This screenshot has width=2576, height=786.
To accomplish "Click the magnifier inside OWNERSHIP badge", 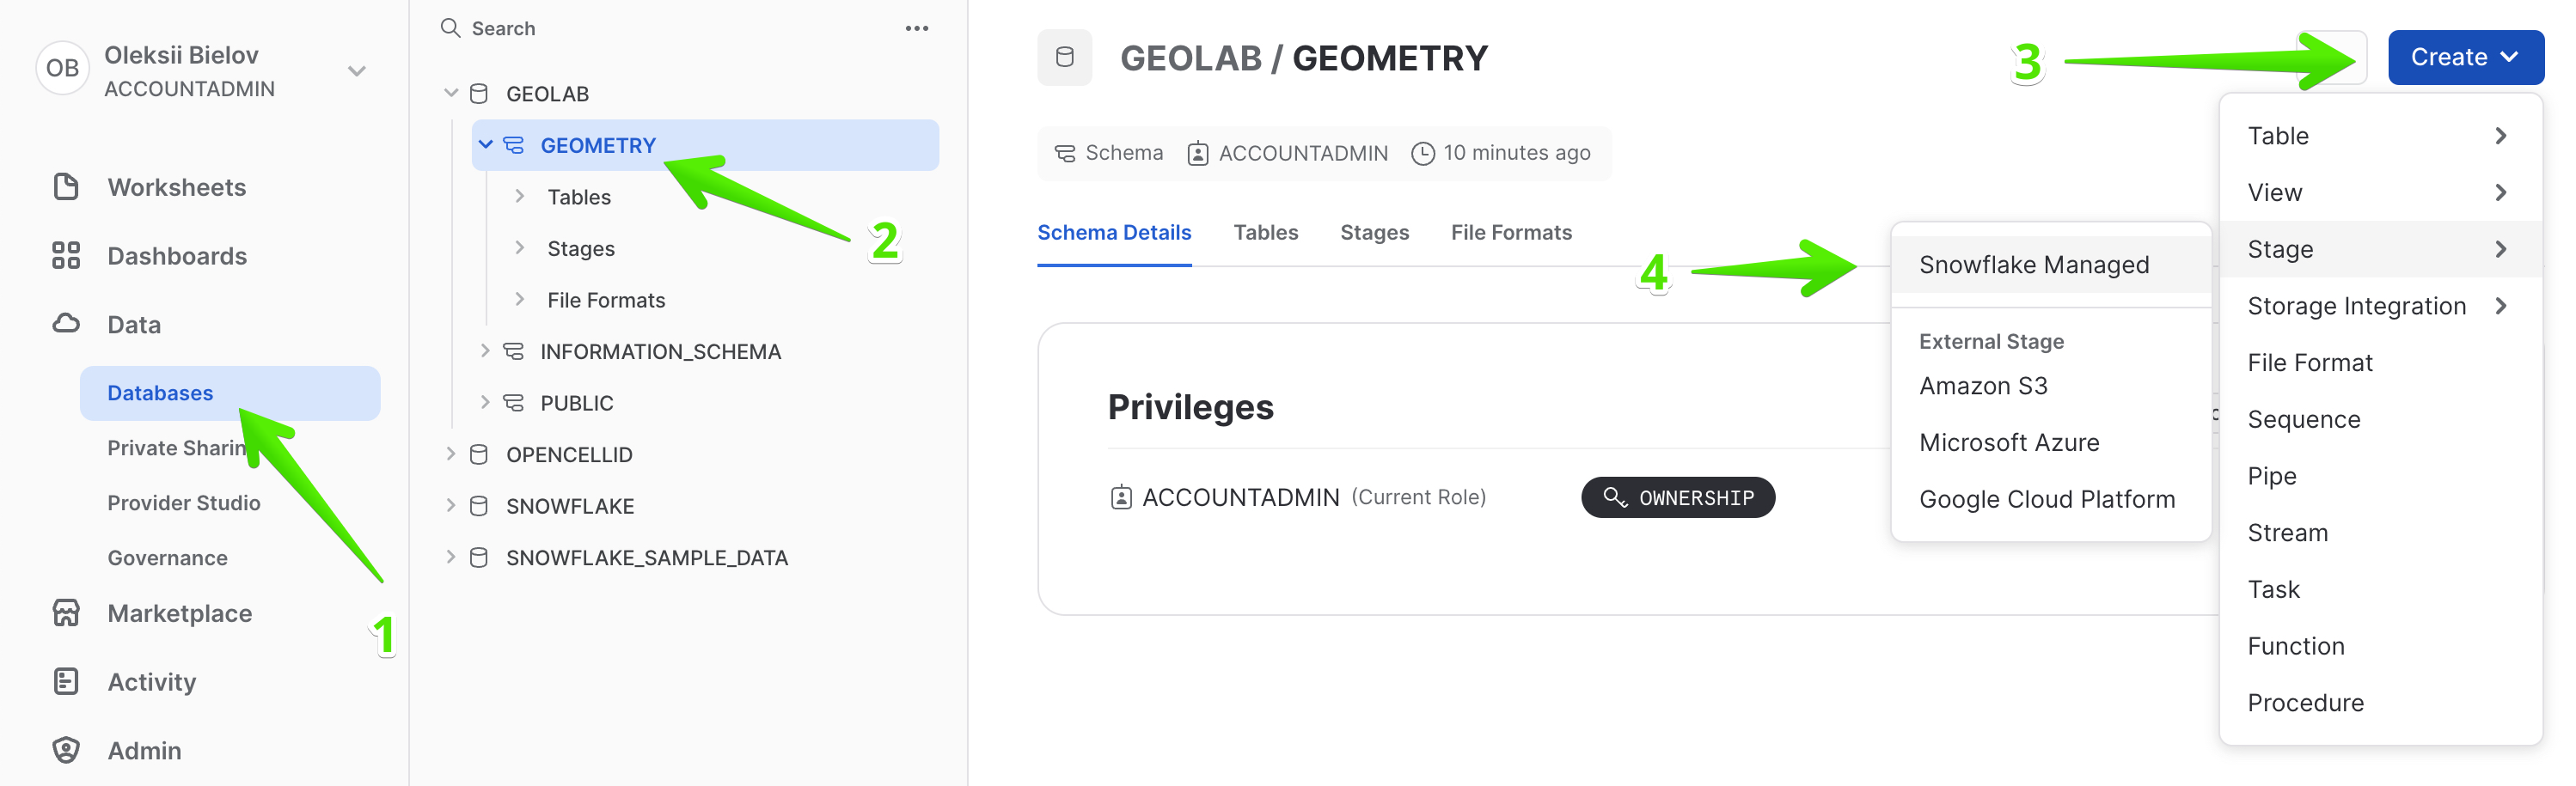I will coord(1617,497).
